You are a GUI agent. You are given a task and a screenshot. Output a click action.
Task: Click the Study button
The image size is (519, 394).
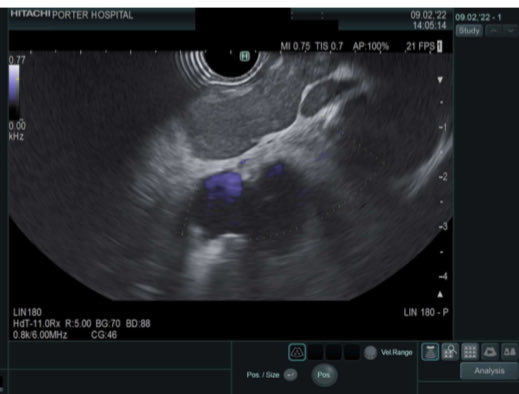469,31
